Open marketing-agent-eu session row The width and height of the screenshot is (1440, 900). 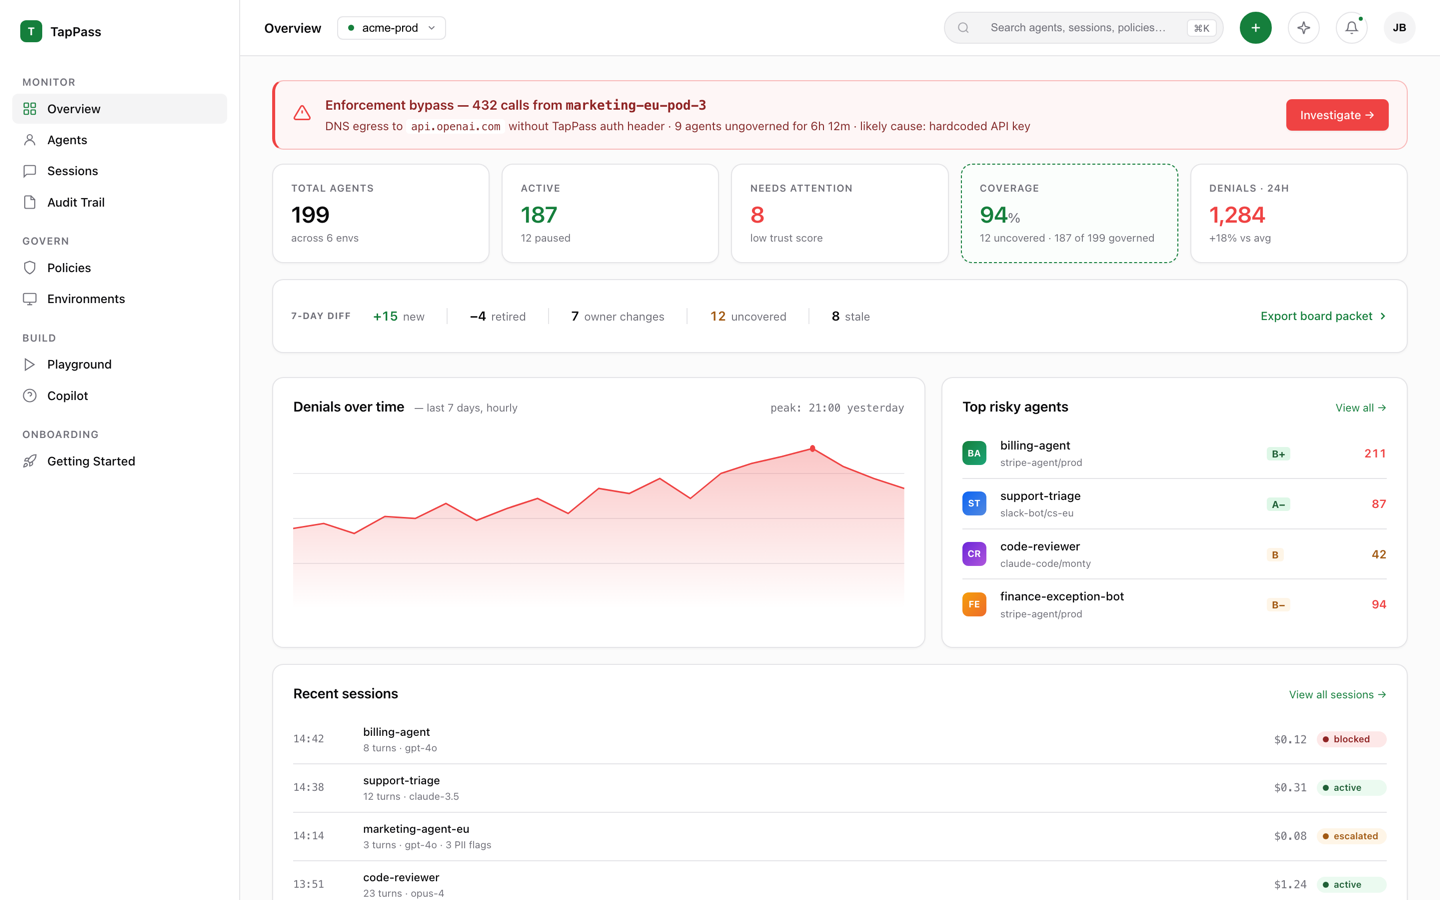point(840,836)
